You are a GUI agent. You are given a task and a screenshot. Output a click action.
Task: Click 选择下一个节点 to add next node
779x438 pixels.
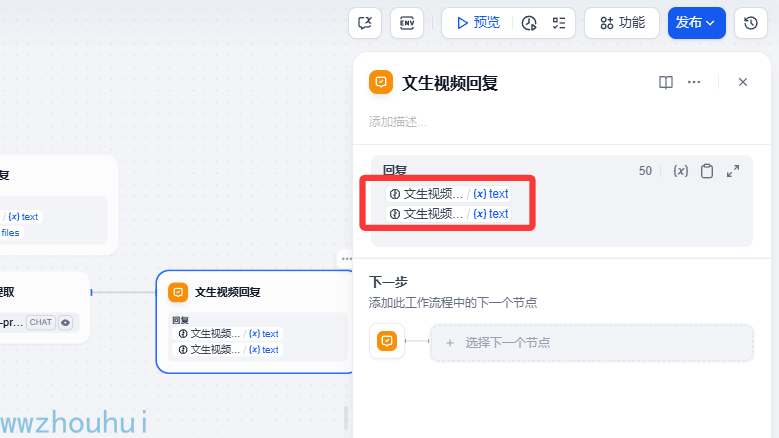coord(592,343)
